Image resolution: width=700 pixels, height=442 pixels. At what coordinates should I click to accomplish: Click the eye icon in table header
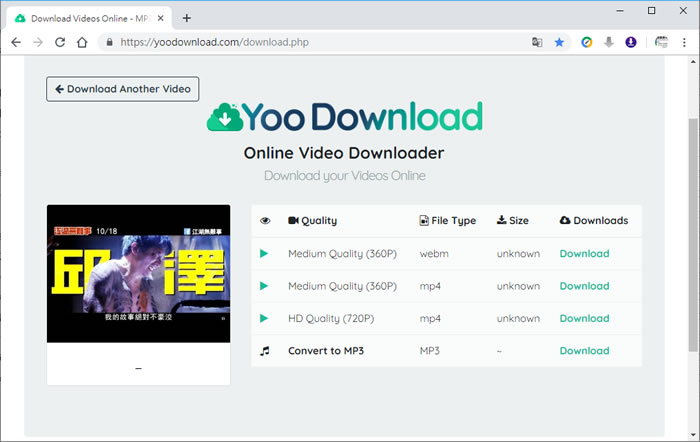pyautogui.click(x=265, y=221)
